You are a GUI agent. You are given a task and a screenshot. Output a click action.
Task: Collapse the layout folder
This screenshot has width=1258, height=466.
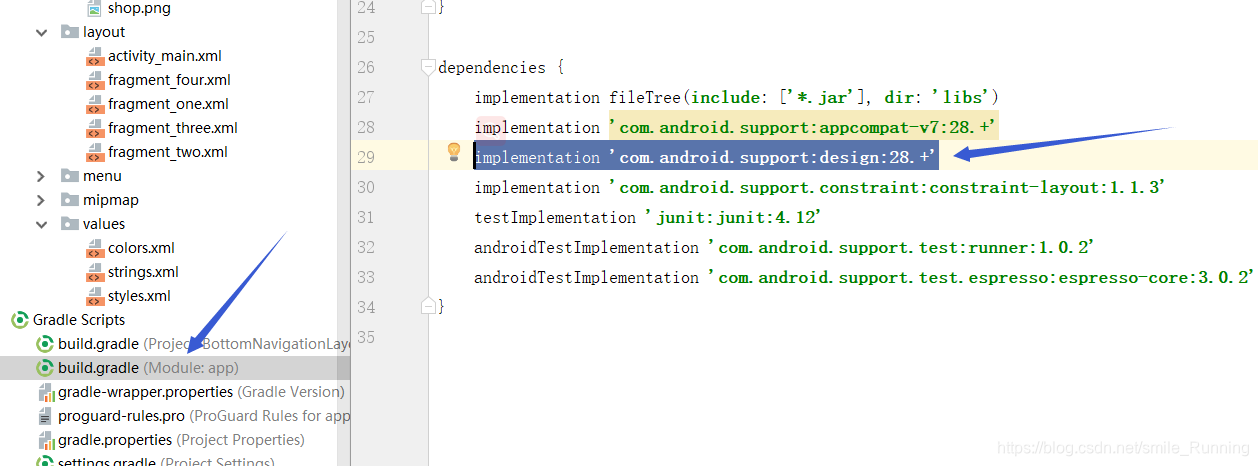click(x=41, y=32)
